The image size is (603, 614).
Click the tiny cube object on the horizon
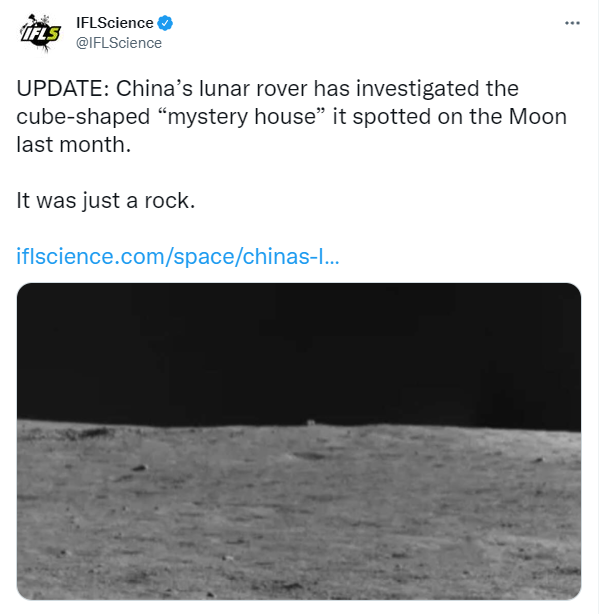click(x=311, y=422)
